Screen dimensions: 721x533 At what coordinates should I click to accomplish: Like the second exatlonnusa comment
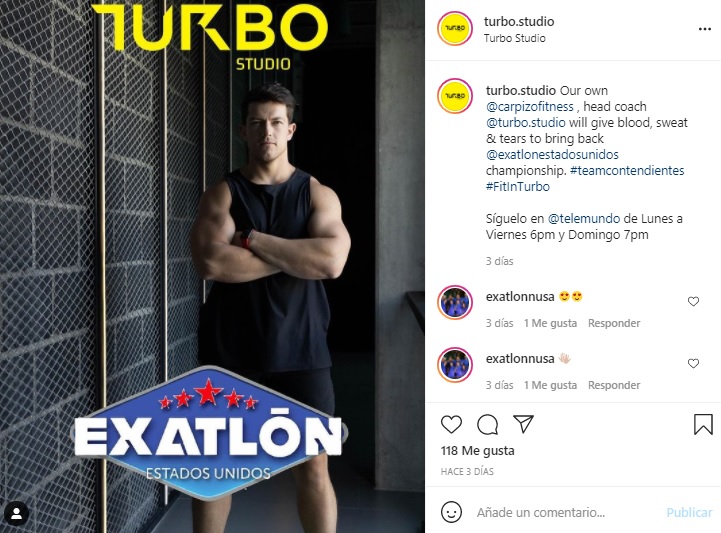[693, 363]
